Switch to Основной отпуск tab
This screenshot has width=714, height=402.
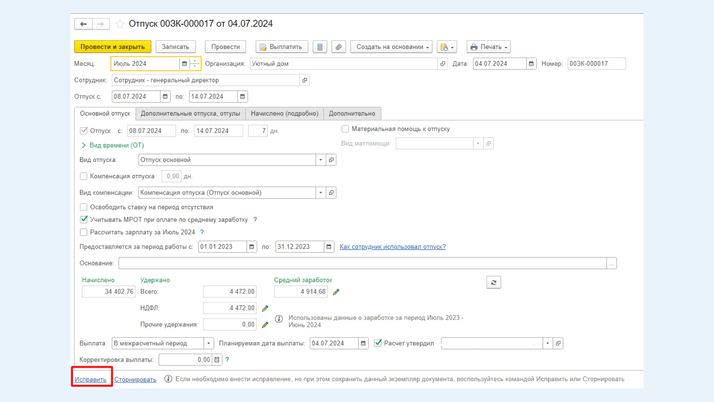tap(105, 114)
